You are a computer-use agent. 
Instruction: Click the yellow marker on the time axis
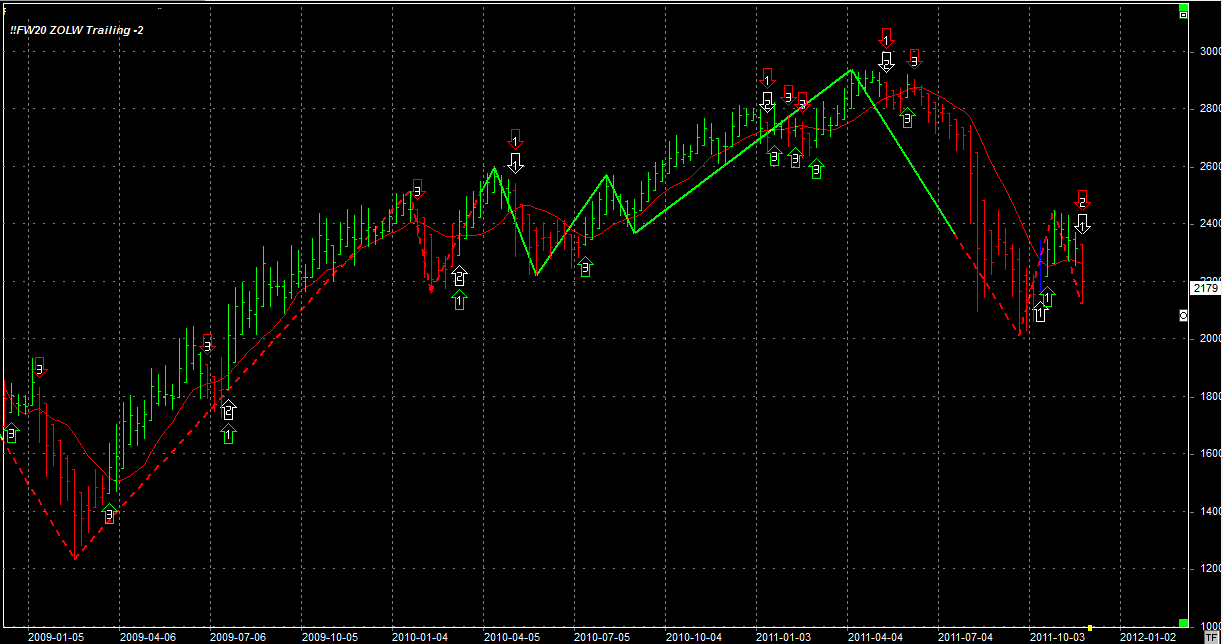click(1089, 627)
